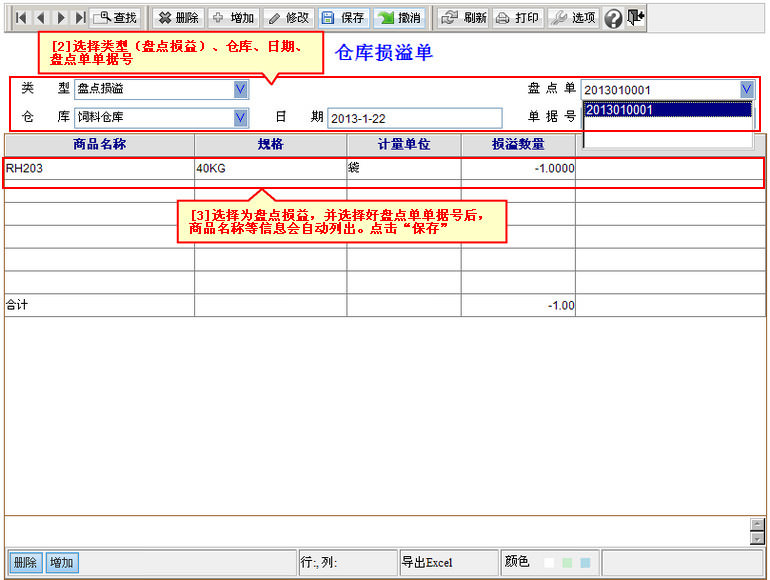Click the next record arrow
The height and width of the screenshot is (580, 770).
click(61, 18)
